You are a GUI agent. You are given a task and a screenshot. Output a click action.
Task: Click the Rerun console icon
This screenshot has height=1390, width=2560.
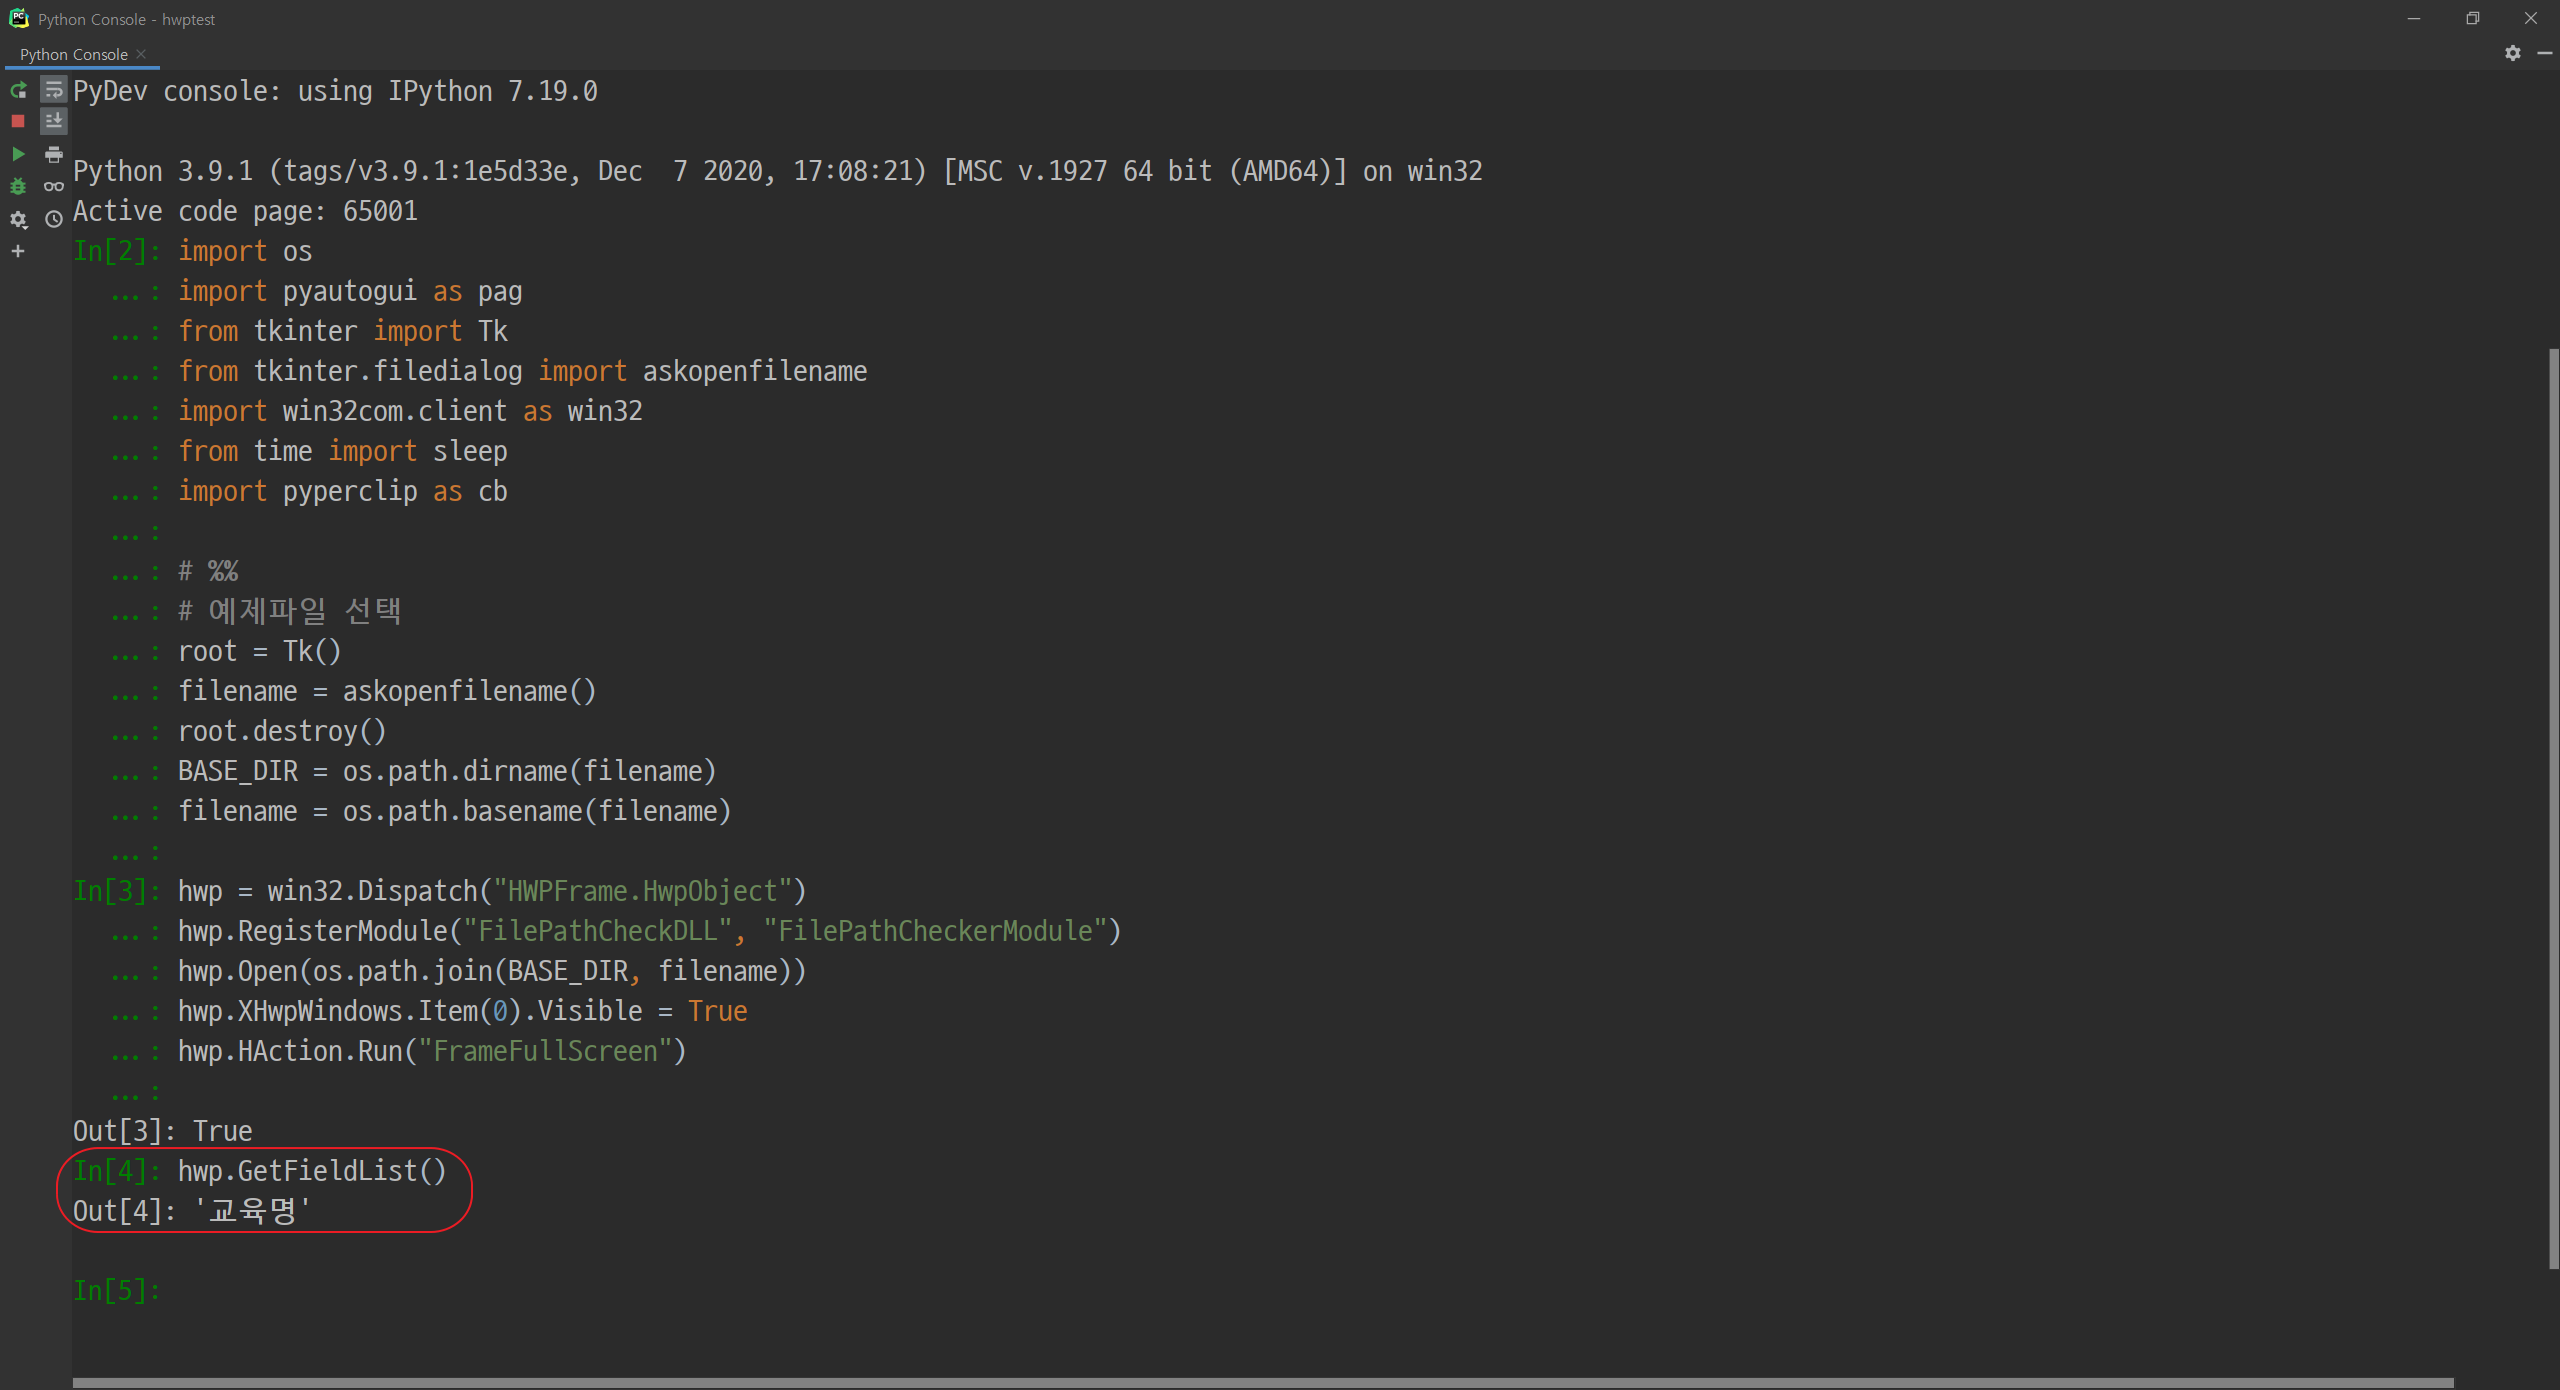pos(18,91)
